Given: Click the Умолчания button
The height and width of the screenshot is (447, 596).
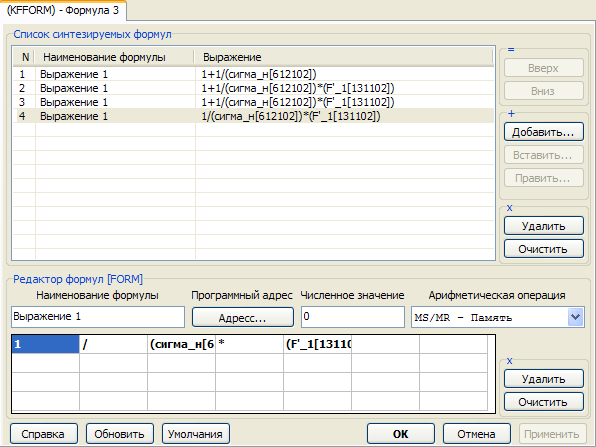Looking at the screenshot, I should pos(196,434).
